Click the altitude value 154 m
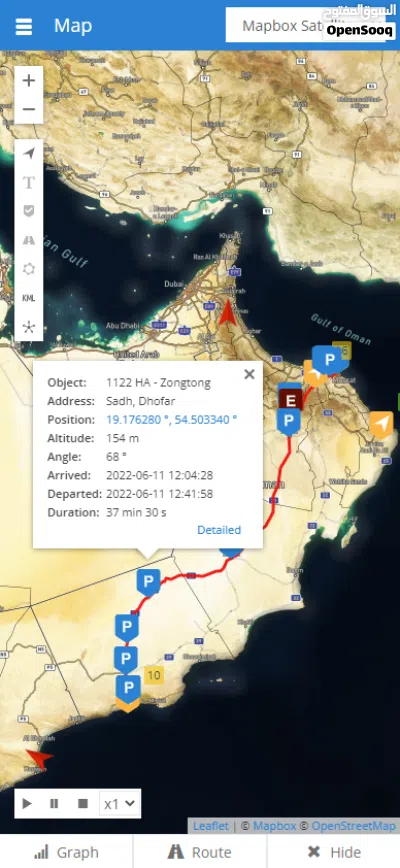This screenshot has height=868, width=400. [122, 438]
